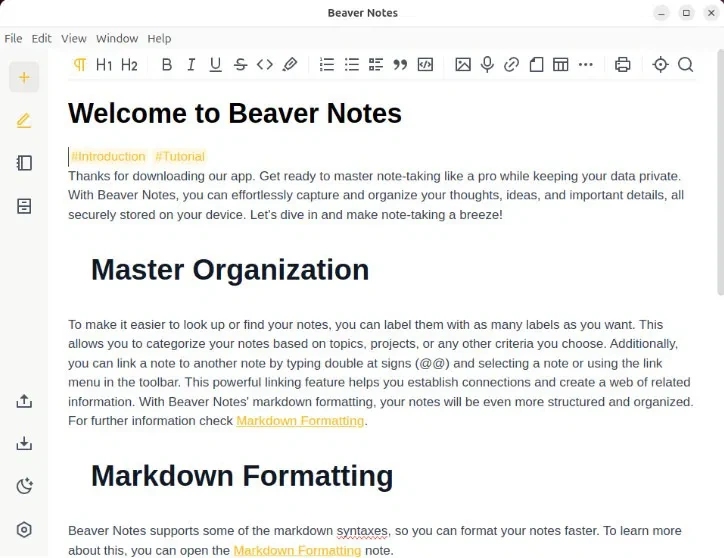Screen dimensions: 724x558
Task: Open the archive icon in sidebar
Action: pos(24,206)
